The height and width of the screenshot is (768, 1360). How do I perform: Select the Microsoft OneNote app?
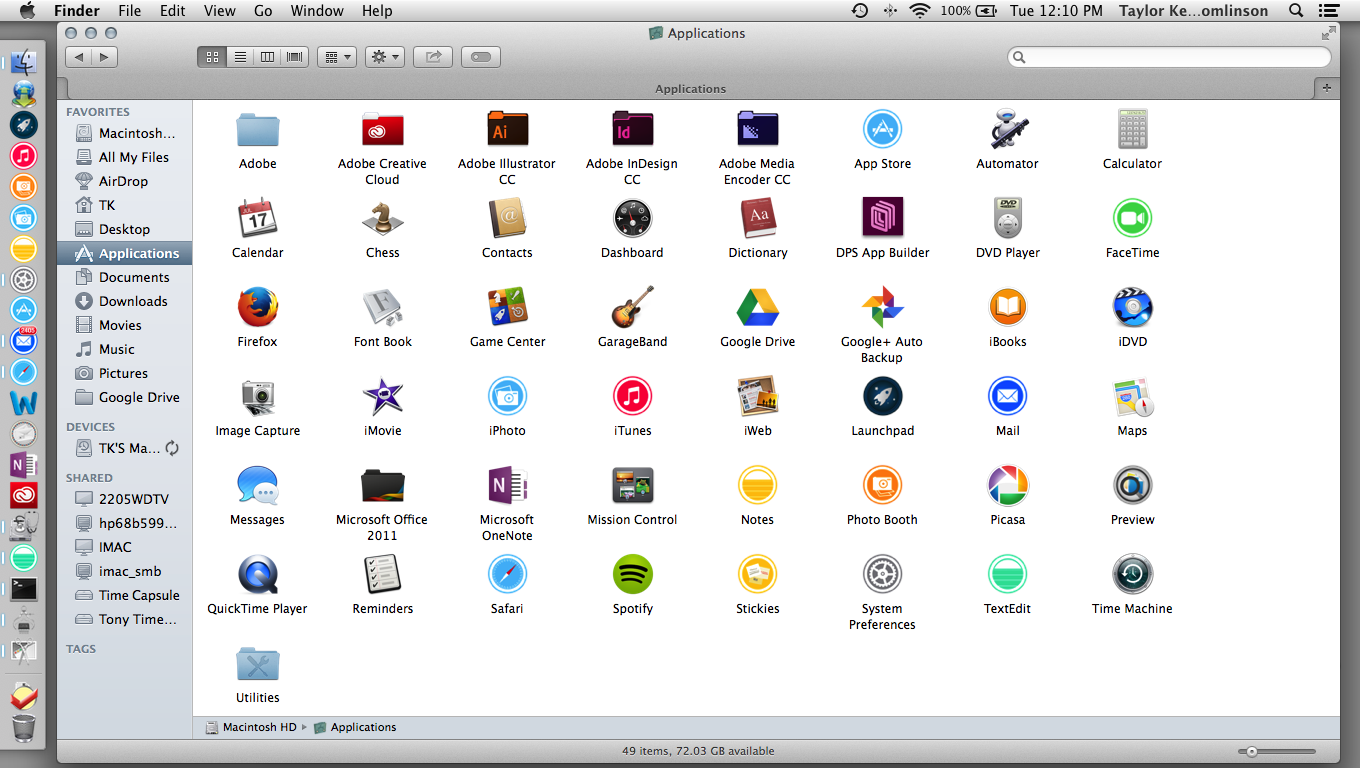[x=507, y=486]
